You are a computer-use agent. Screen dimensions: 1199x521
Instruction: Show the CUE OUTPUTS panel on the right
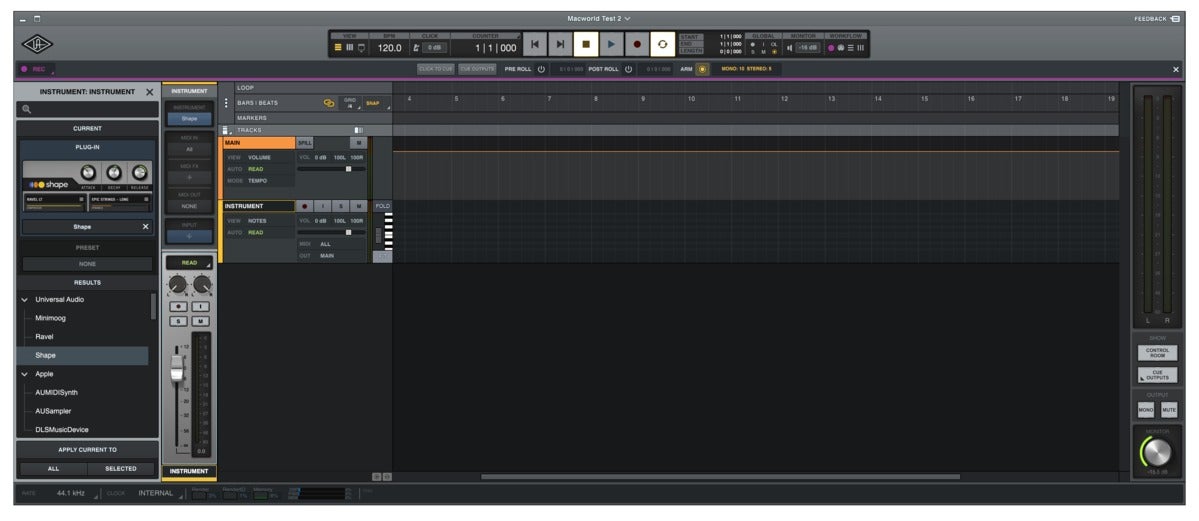[1158, 376]
